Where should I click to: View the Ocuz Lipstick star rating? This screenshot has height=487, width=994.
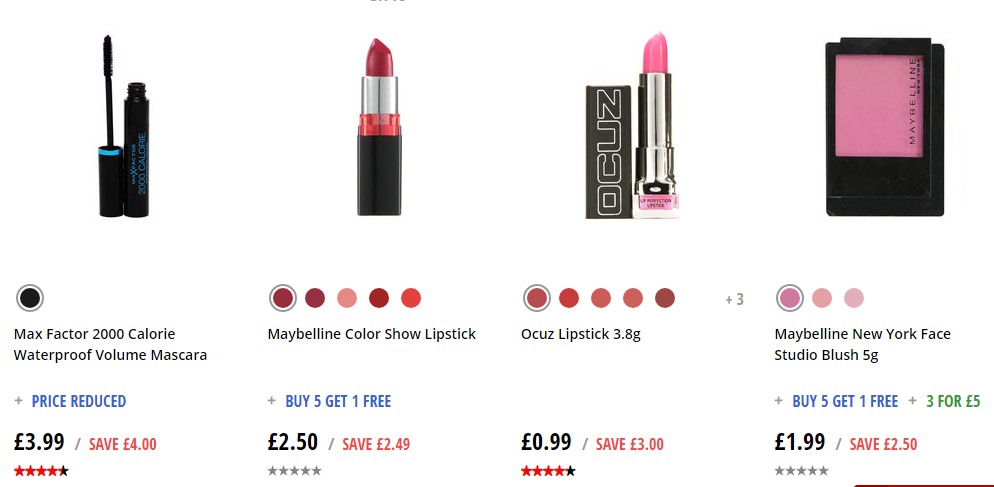point(548,471)
